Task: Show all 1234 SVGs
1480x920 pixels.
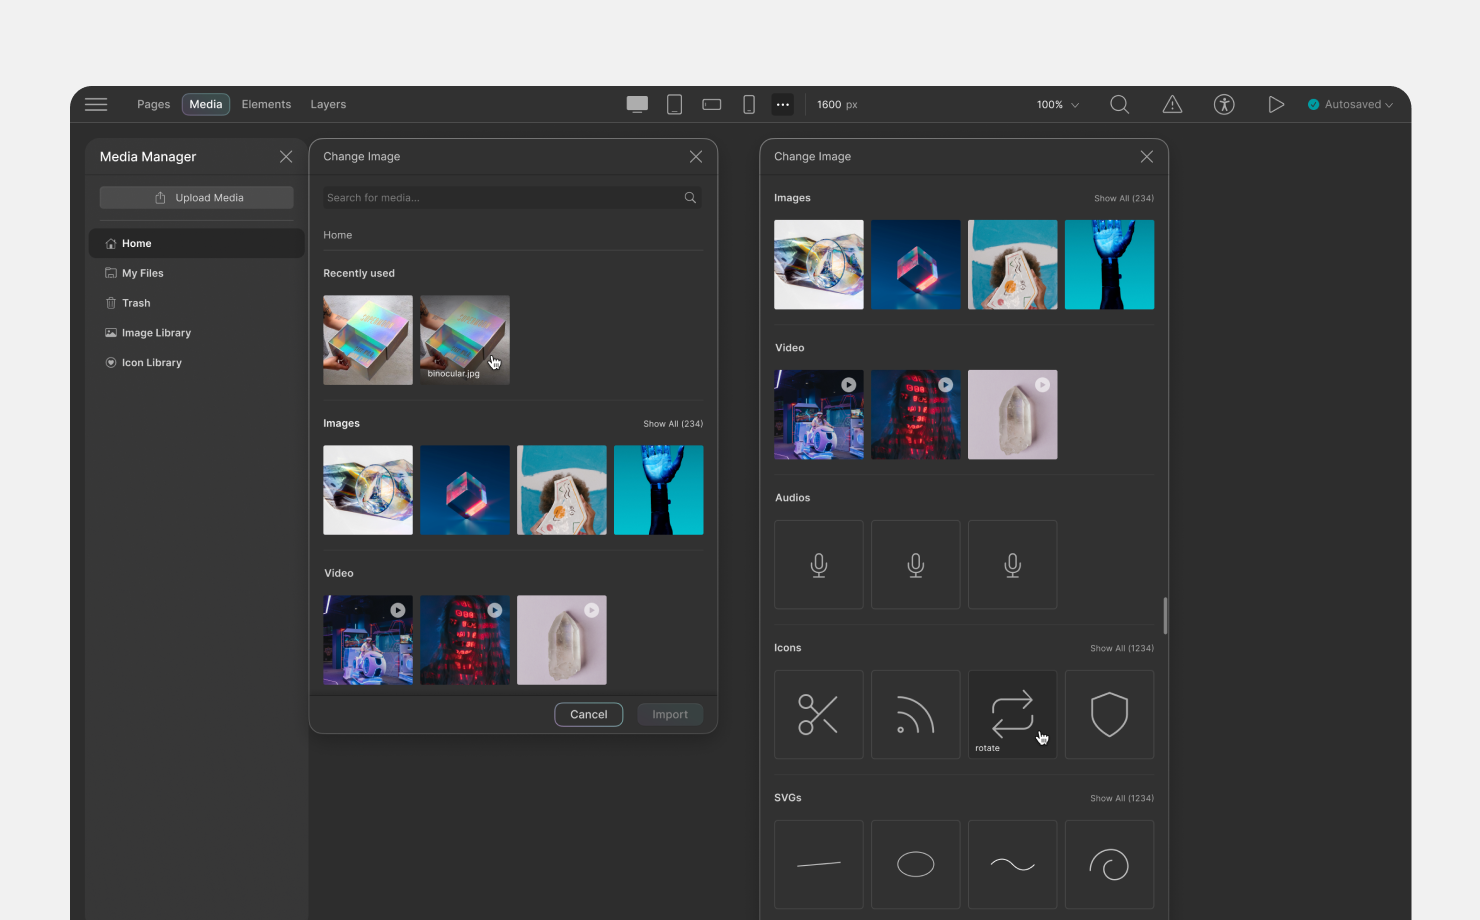Action: tap(1122, 798)
